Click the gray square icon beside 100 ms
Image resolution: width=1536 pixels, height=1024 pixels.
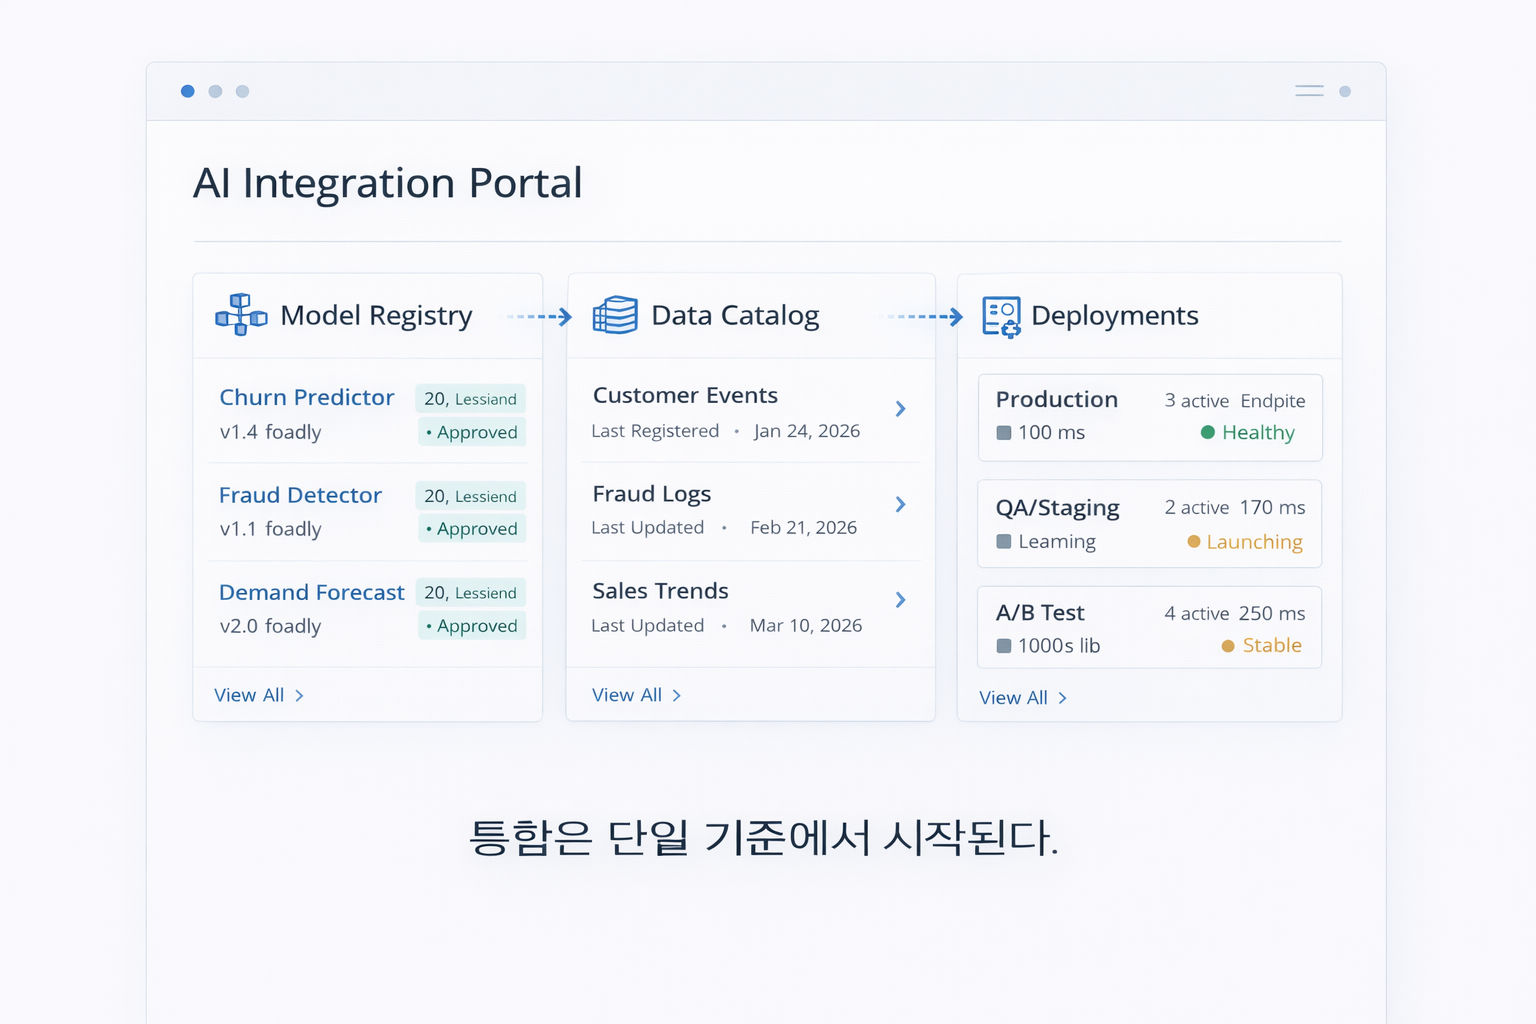click(x=1004, y=433)
